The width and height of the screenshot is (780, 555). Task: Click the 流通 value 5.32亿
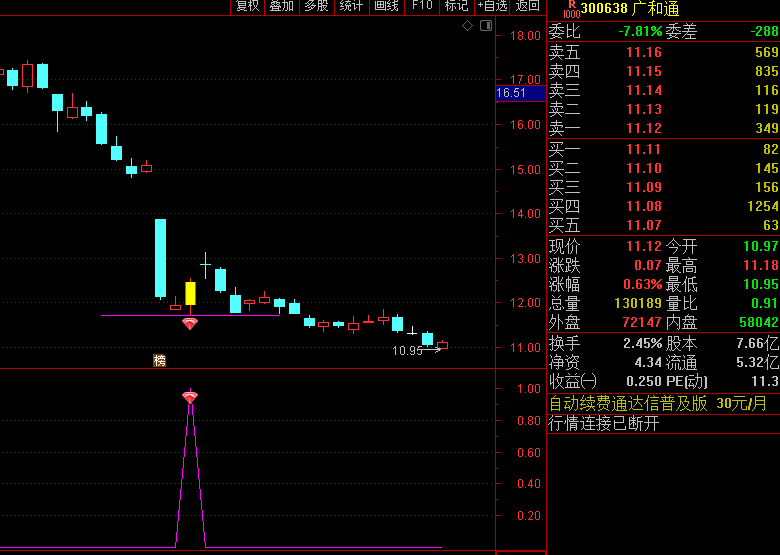click(x=758, y=362)
